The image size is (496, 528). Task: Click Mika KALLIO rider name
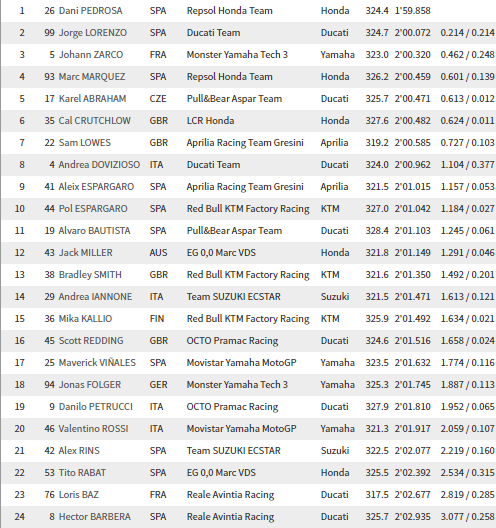pyautogui.click(x=85, y=319)
